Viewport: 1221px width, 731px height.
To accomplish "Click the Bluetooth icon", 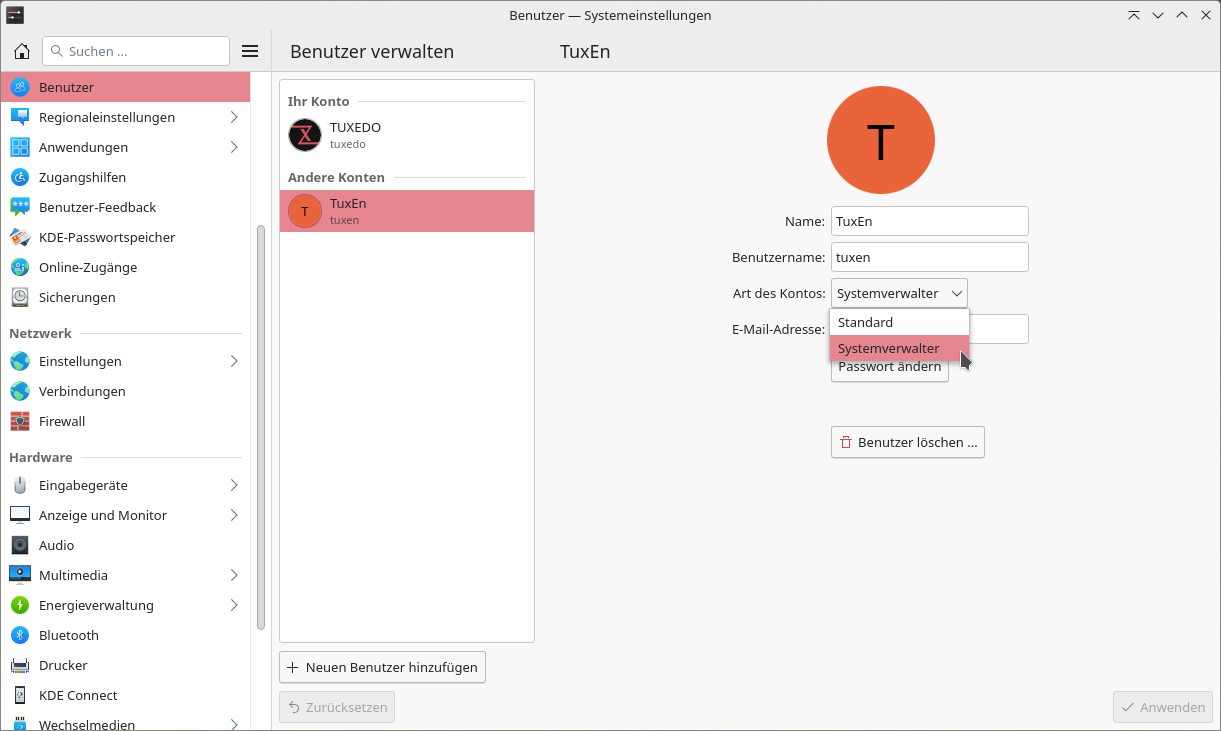I will 20,635.
